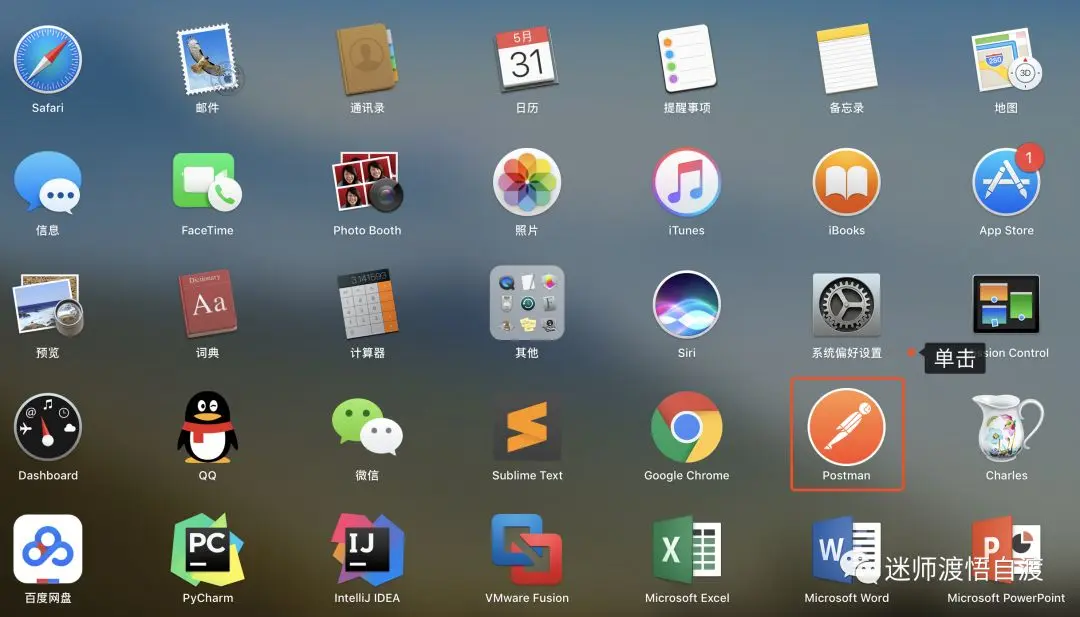Launch Mission Control app
This screenshot has height=617, width=1080.
click(1006, 304)
